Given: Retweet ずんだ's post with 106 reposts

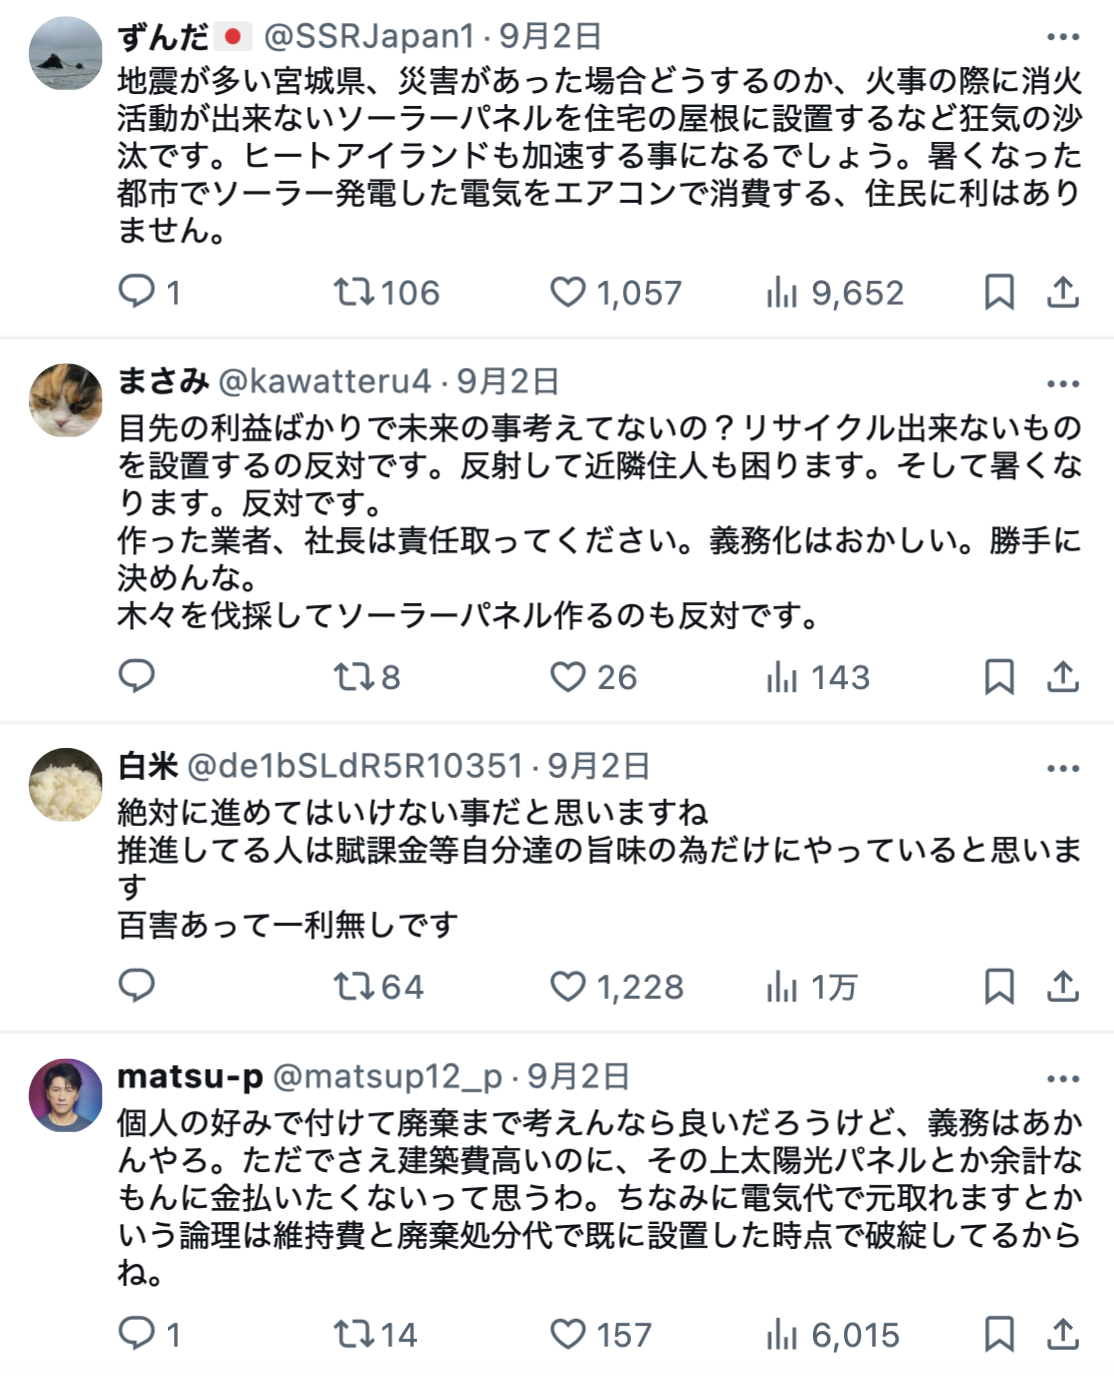Looking at the screenshot, I should coord(354,291).
